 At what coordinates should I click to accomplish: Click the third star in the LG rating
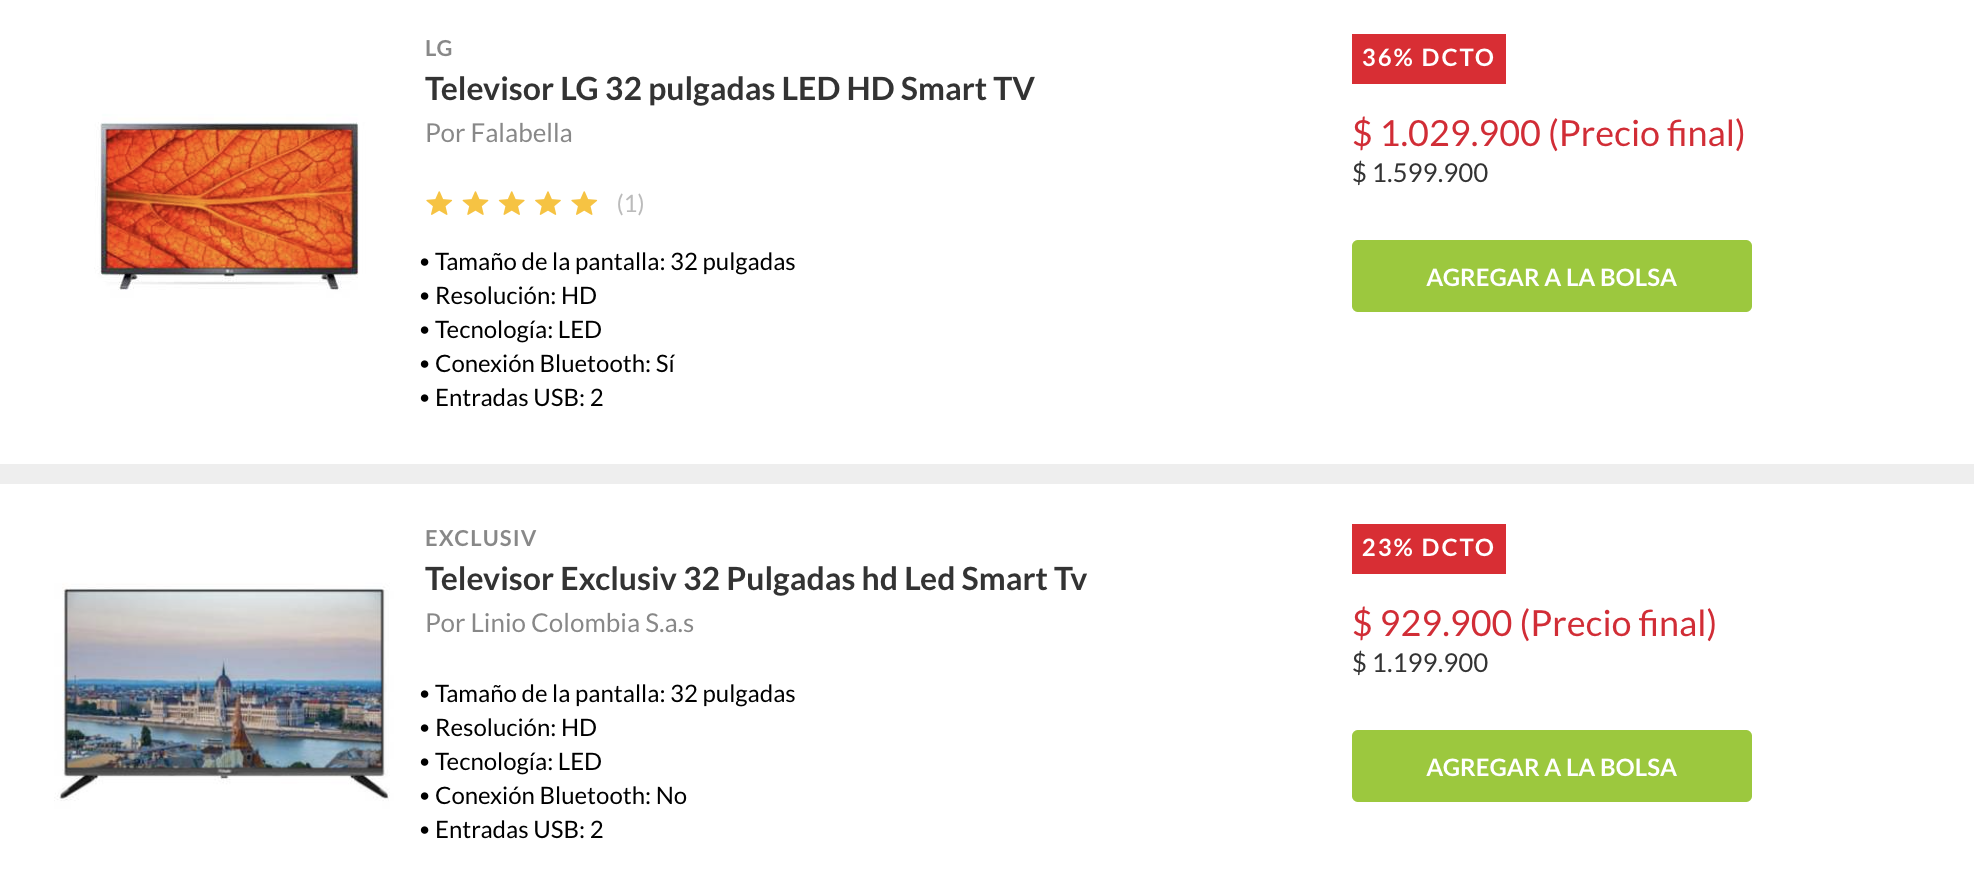coord(511,204)
